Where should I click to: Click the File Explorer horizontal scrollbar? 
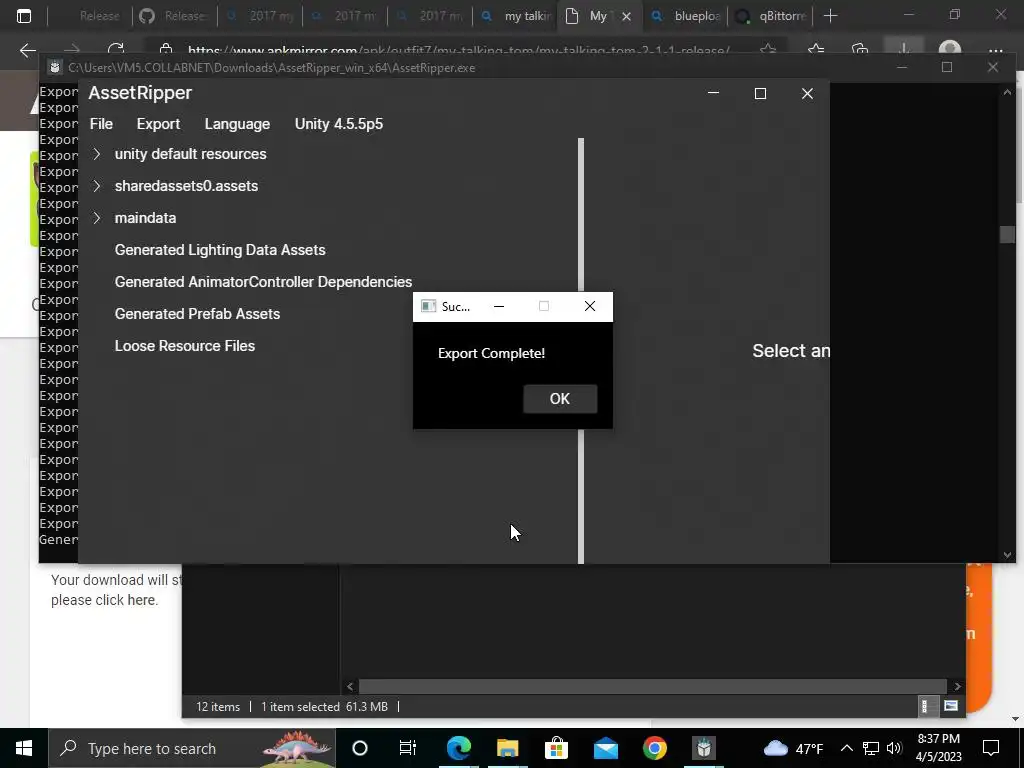pyautogui.click(x=652, y=686)
